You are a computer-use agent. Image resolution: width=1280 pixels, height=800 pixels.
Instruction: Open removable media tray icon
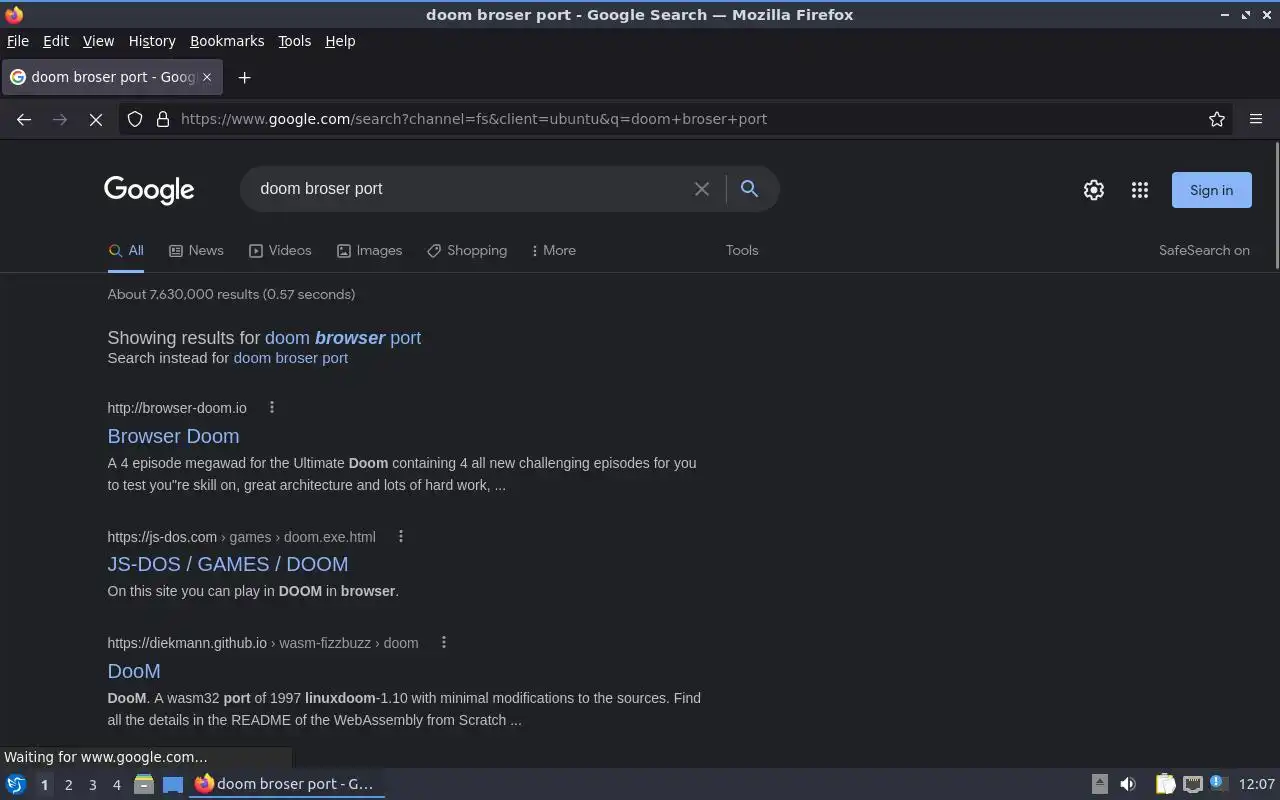(1099, 784)
